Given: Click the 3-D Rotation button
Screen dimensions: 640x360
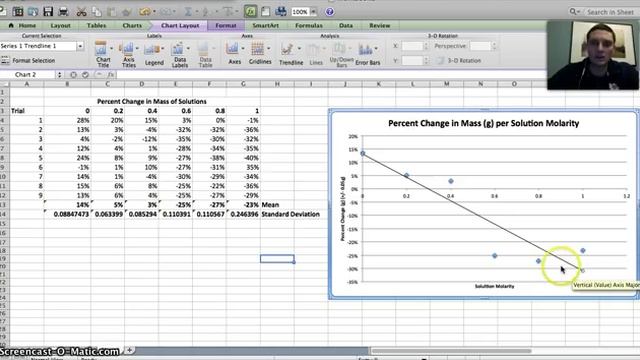Looking at the screenshot, I should click(459, 60).
